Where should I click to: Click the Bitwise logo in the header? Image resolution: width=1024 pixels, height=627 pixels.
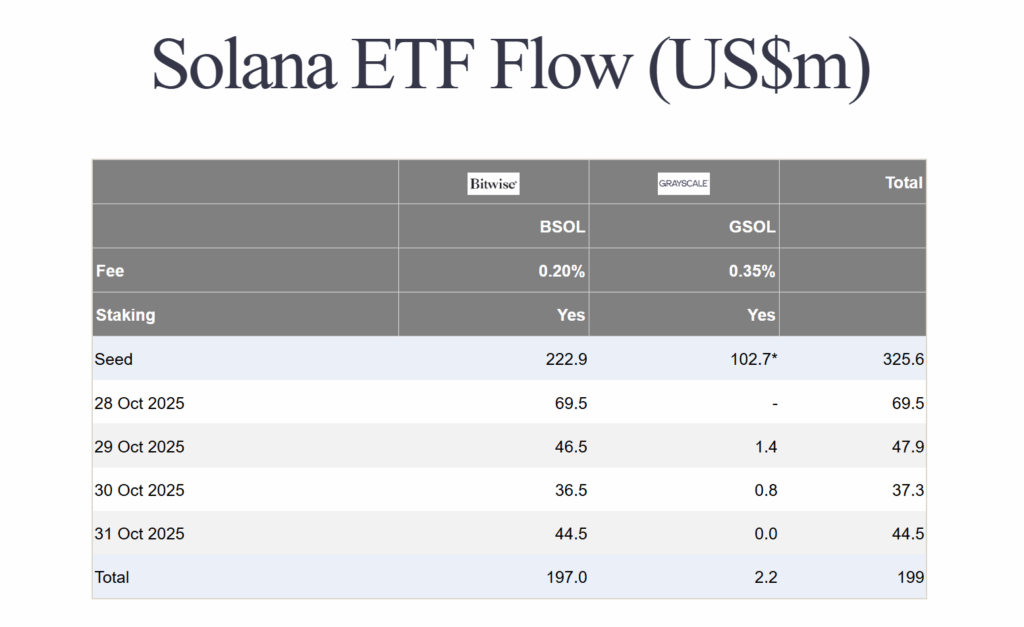494,183
